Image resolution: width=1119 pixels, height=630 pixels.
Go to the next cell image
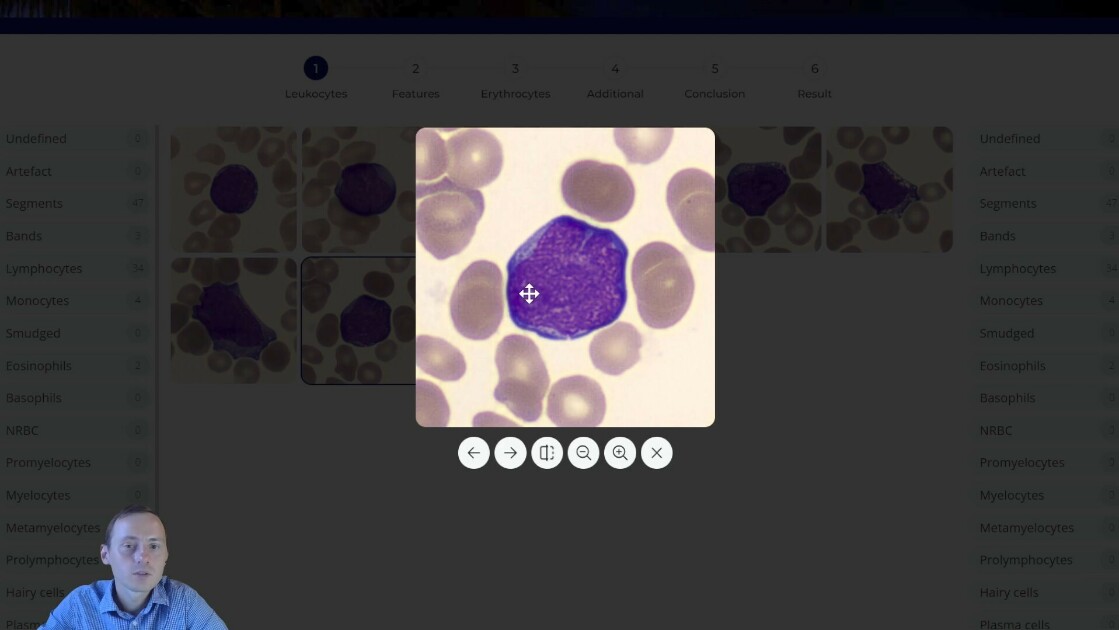click(x=510, y=453)
